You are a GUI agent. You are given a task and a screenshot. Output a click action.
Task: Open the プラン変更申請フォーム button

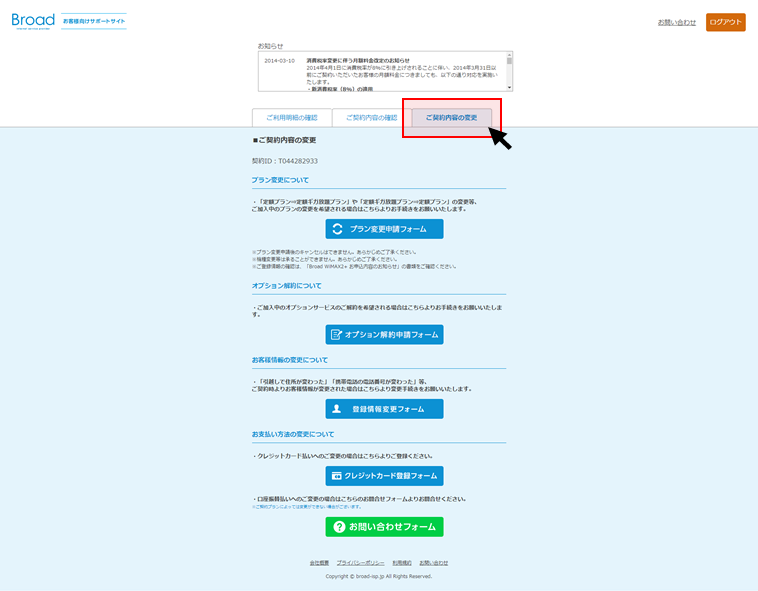point(384,229)
